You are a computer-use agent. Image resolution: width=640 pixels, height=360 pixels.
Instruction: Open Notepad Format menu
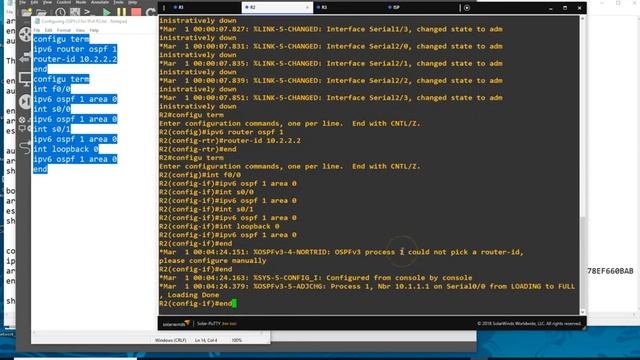click(x=64, y=30)
